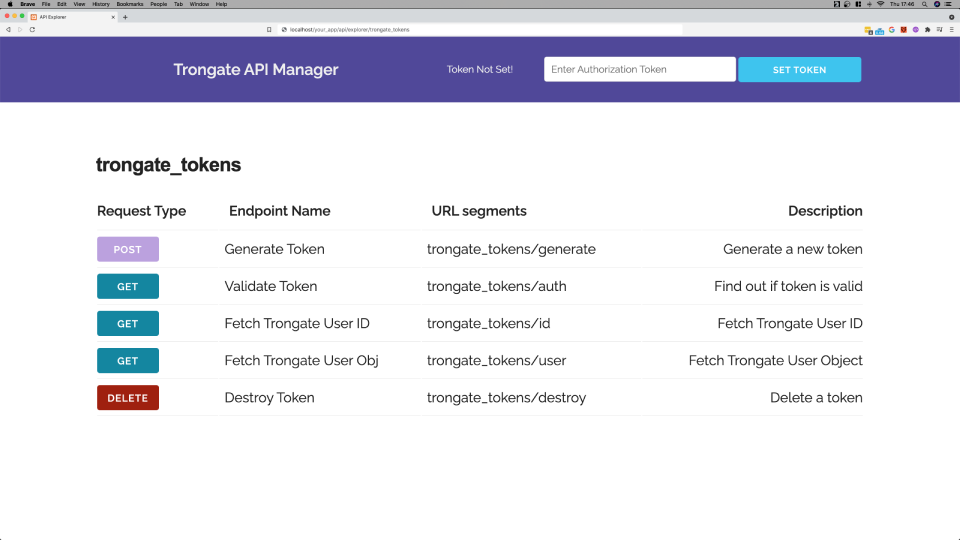The width and height of the screenshot is (960, 540).
Task: Click the trongate_tokens/id URL segment
Action: point(489,323)
